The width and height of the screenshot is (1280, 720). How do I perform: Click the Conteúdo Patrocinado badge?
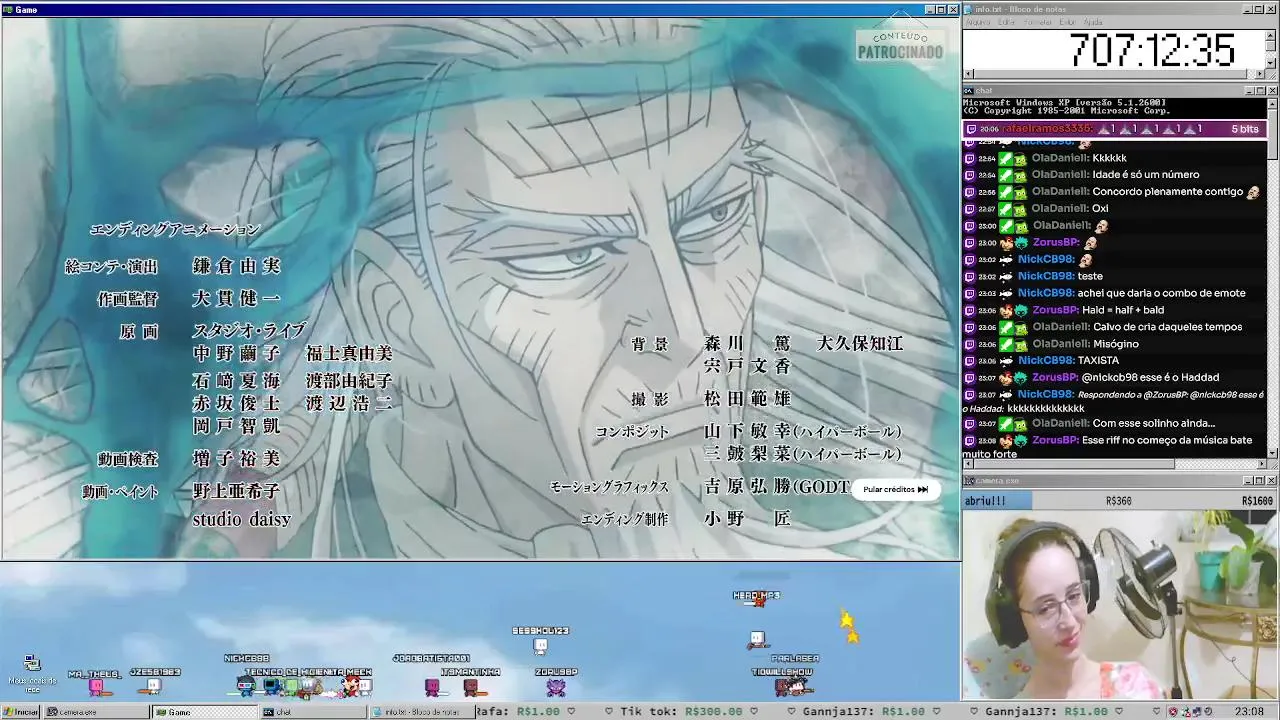[x=900, y=45]
